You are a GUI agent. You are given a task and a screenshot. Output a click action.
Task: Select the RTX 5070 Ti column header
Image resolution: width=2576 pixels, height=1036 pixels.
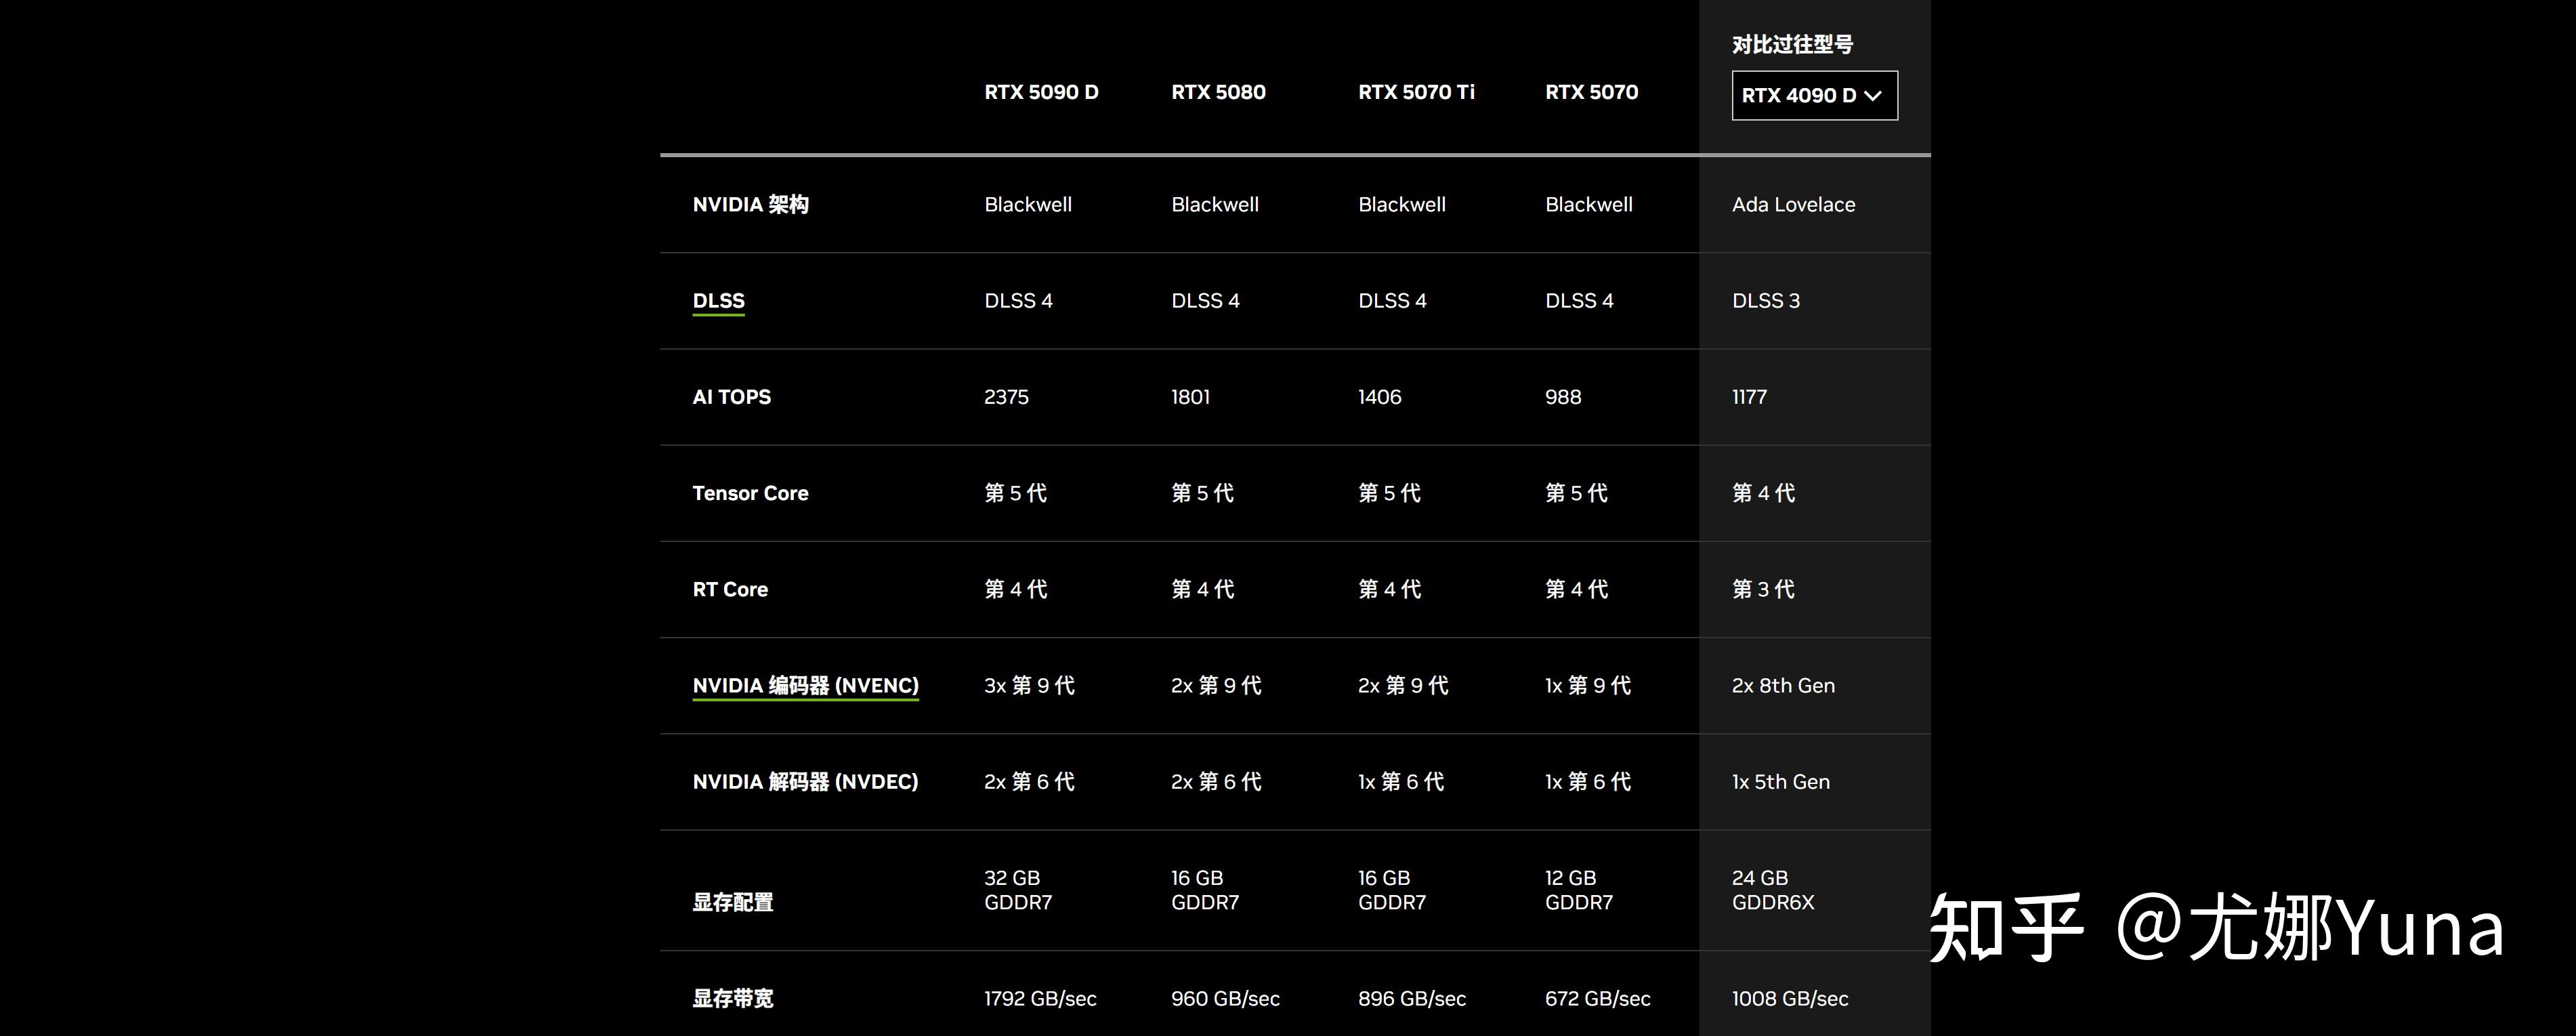(x=1416, y=92)
